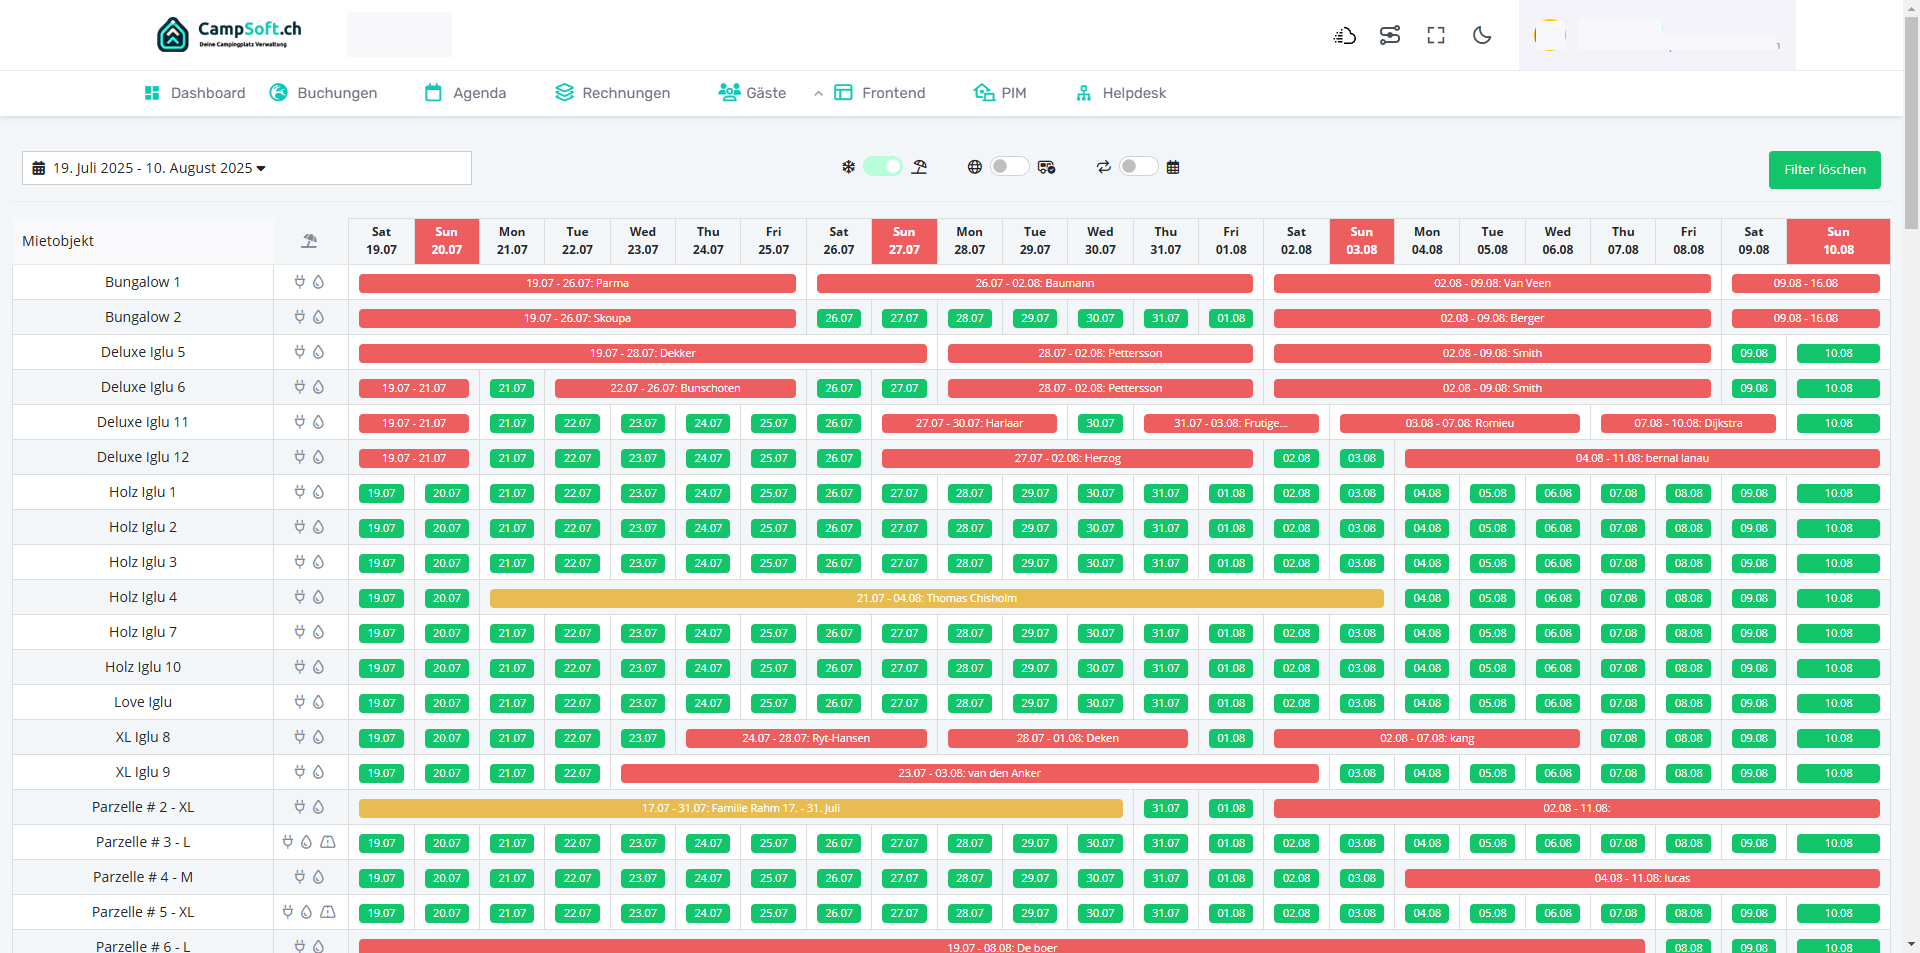Click the water drop icon for Bungalow 1

[319, 282]
